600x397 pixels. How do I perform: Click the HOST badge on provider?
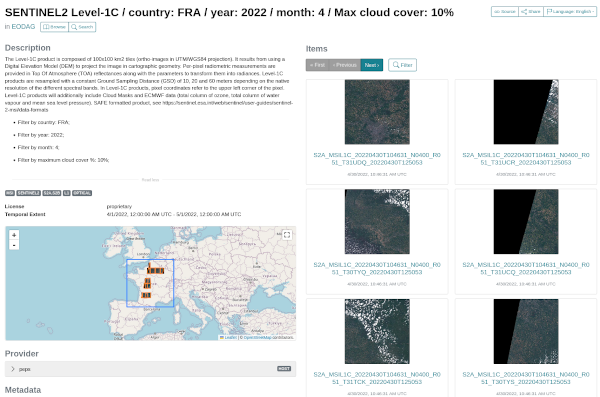coord(284,369)
